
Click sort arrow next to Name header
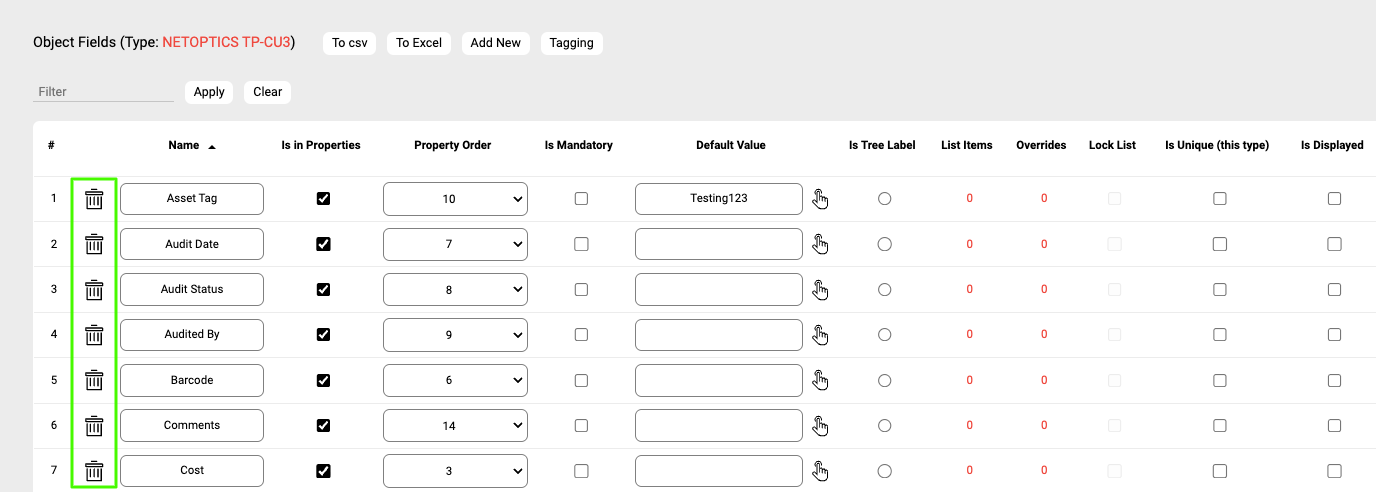(212, 146)
